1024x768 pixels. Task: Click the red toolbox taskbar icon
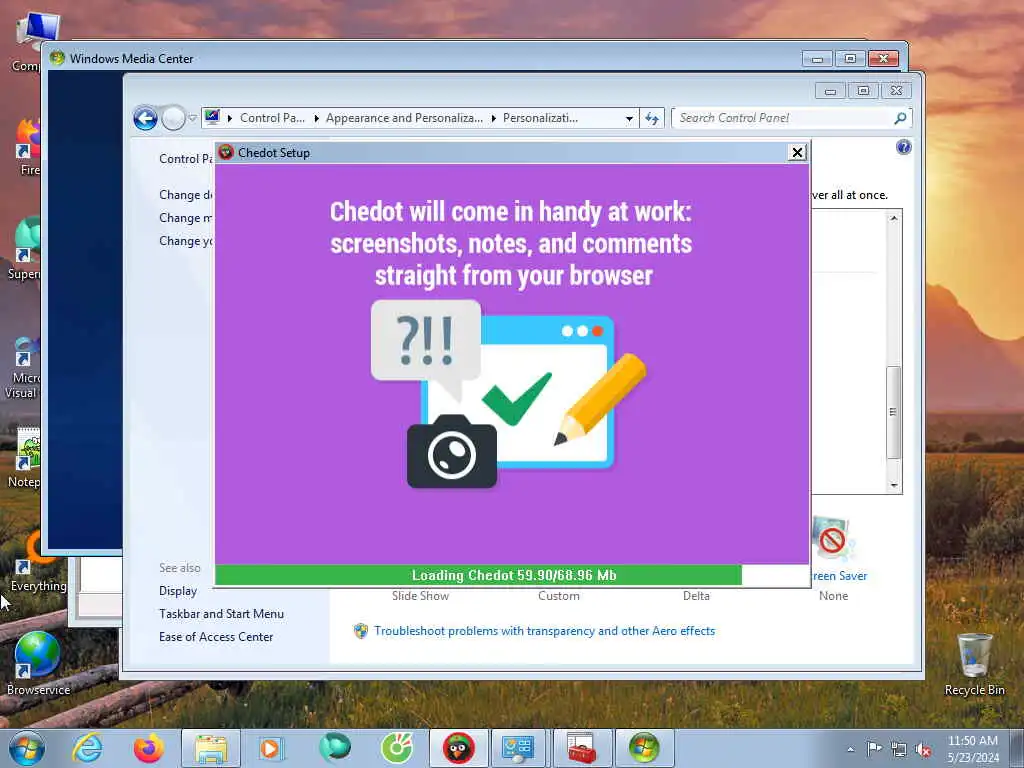pyautogui.click(x=581, y=748)
